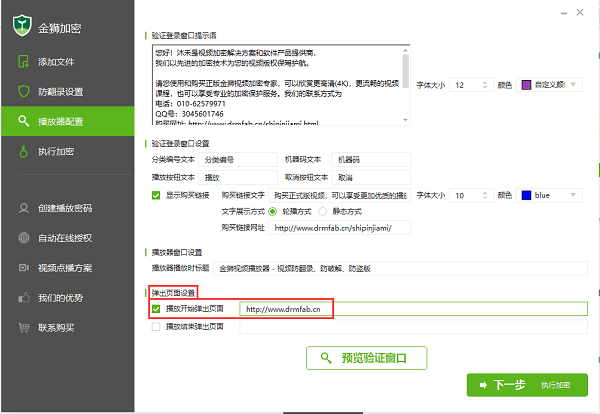Click the 播放按钮文本 input field
This screenshot has width=600, height=414.
point(238,178)
